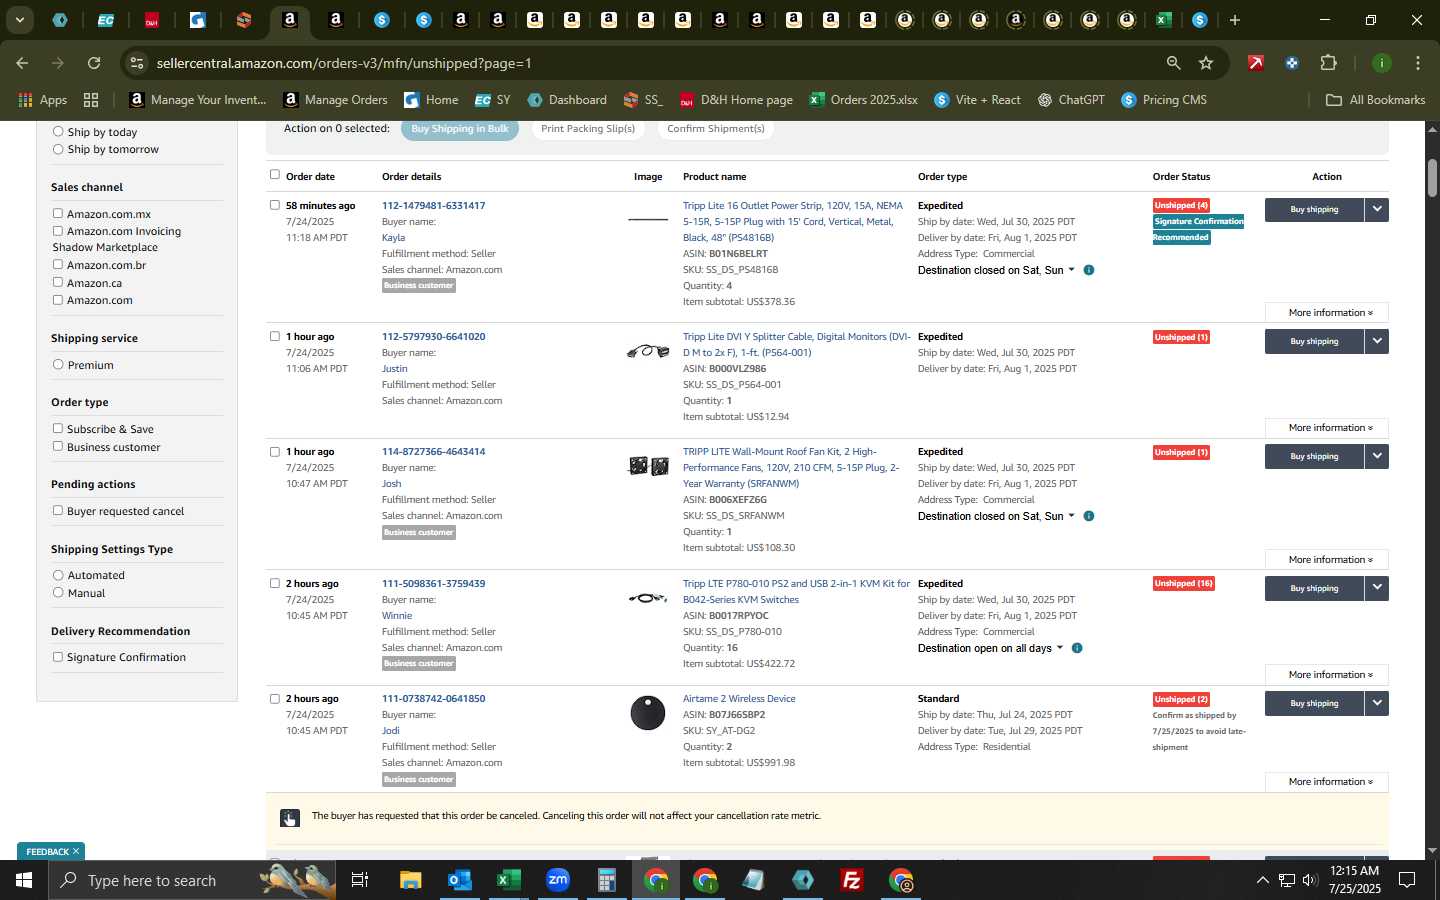This screenshot has width=1440, height=900.
Task: Open Buy shipping dropdown for Kayla's order
Action: point(1377,209)
